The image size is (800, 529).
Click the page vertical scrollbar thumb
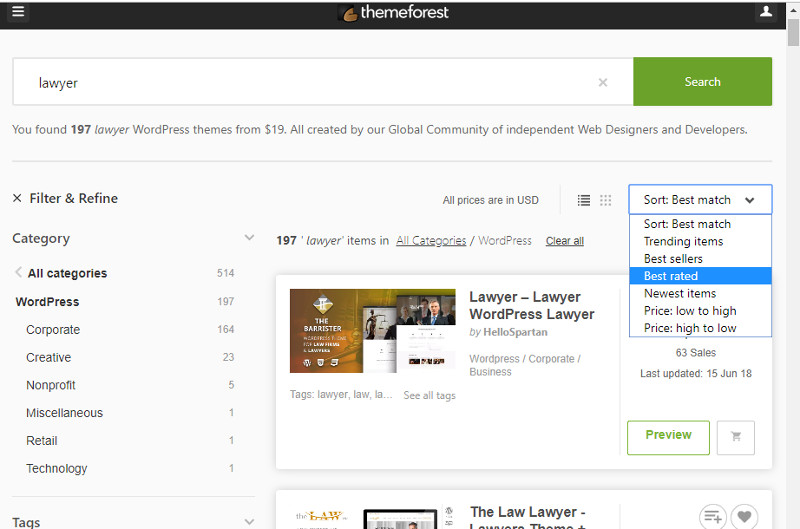pyautogui.click(x=793, y=33)
